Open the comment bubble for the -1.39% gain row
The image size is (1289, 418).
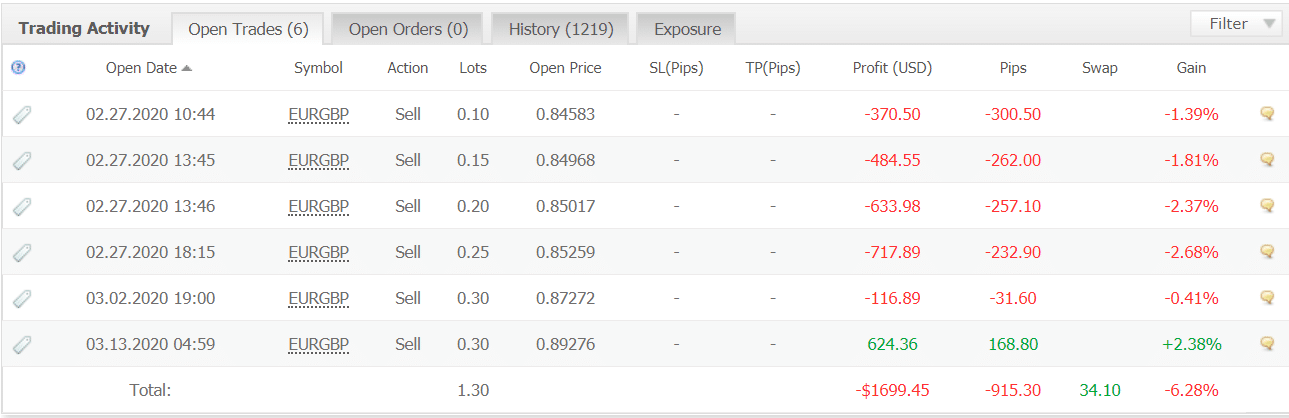point(1267,114)
